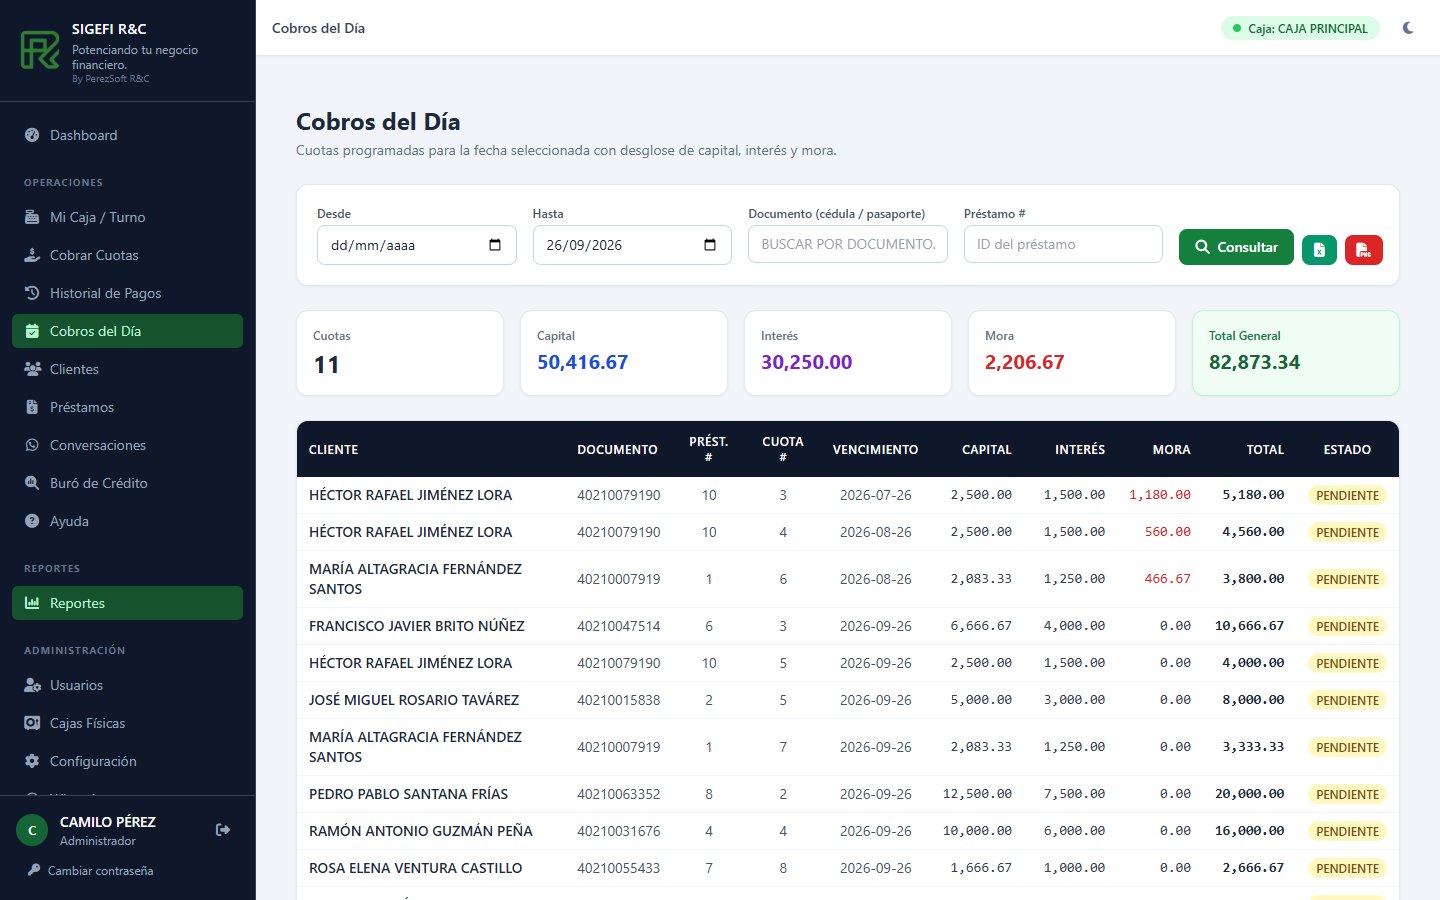The width and height of the screenshot is (1440, 900).
Task: Click the Préstamos document icon
Action: point(32,407)
